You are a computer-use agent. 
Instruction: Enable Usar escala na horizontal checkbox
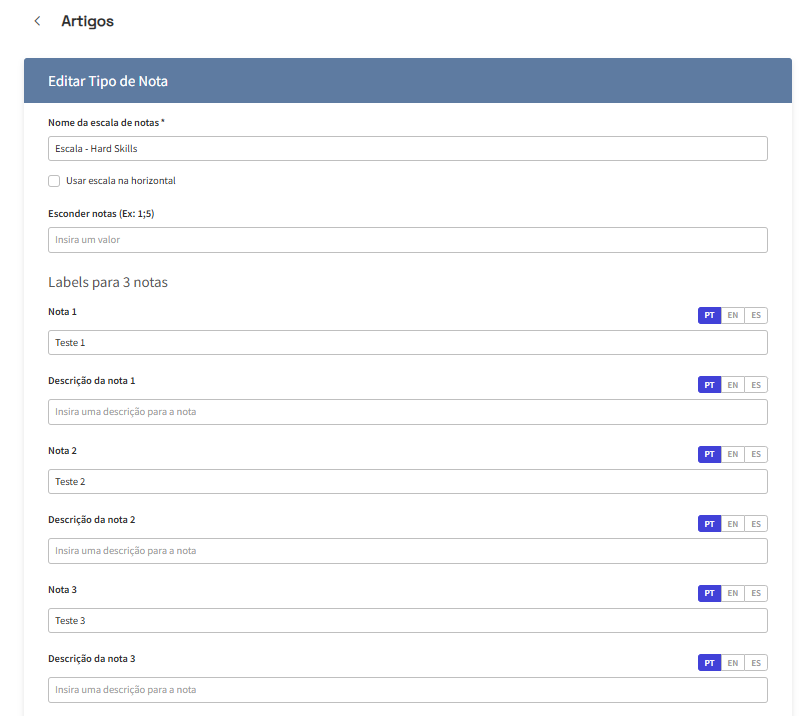coord(54,181)
